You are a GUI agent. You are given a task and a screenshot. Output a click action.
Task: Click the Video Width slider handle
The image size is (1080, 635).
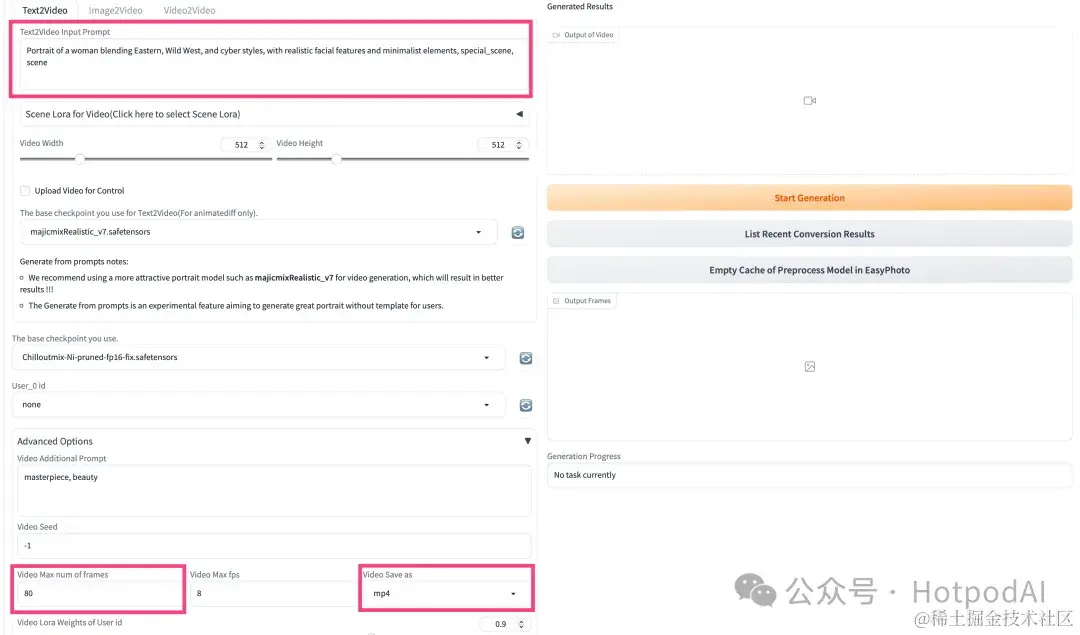click(80, 159)
